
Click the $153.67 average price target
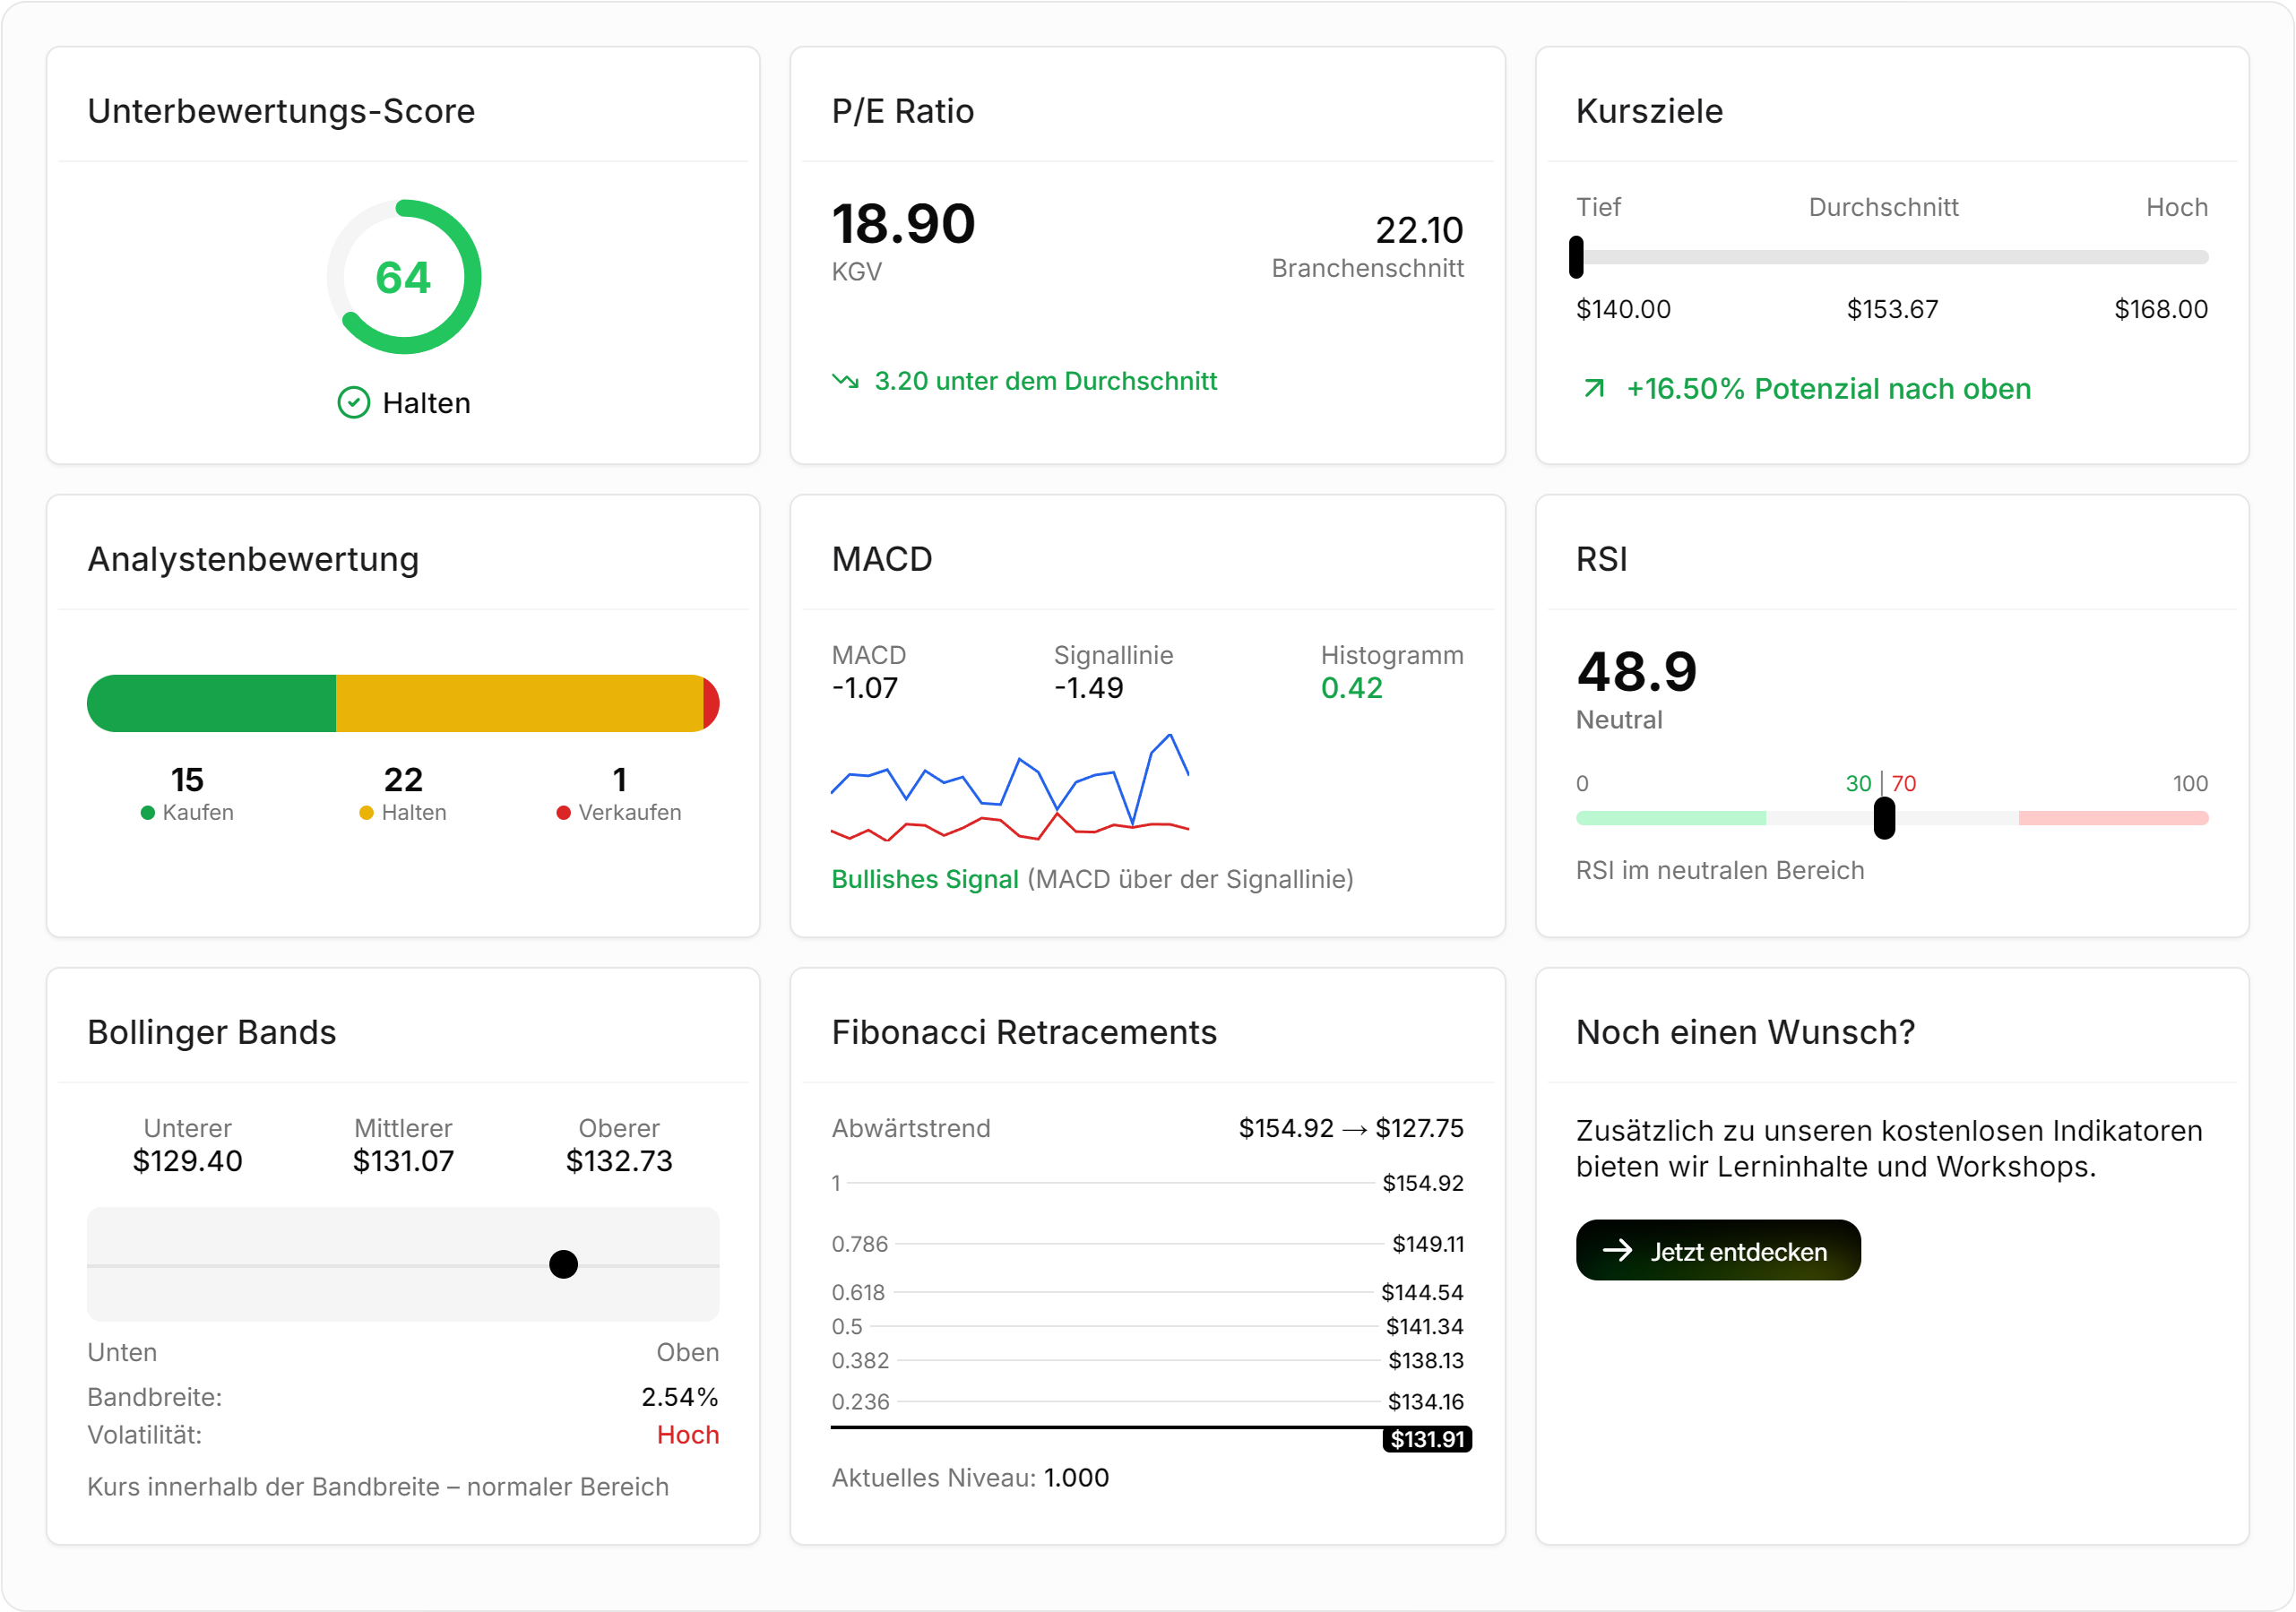pyautogui.click(x=1892, y=309)
